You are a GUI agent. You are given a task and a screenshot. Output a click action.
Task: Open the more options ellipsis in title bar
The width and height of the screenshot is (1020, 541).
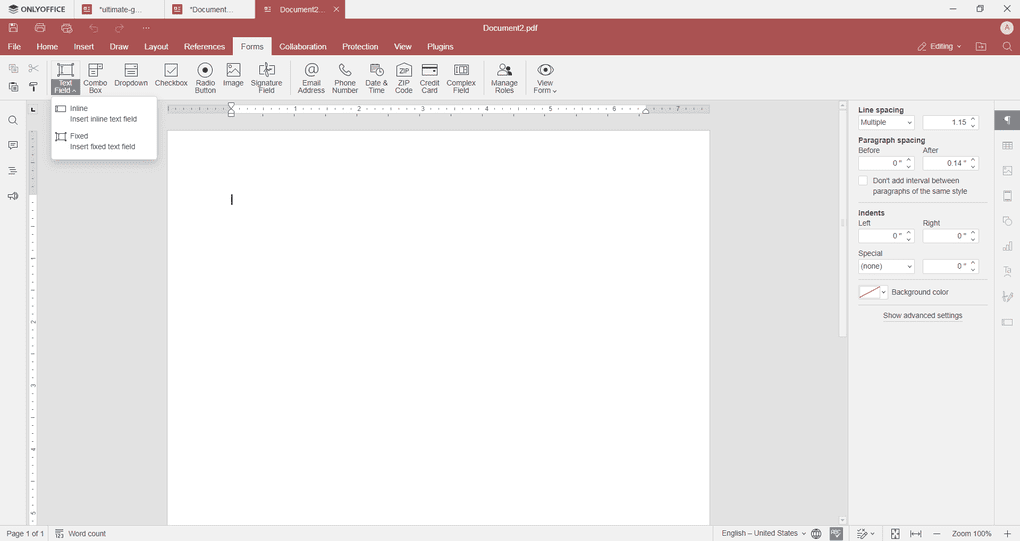click(x=146, y=28)
